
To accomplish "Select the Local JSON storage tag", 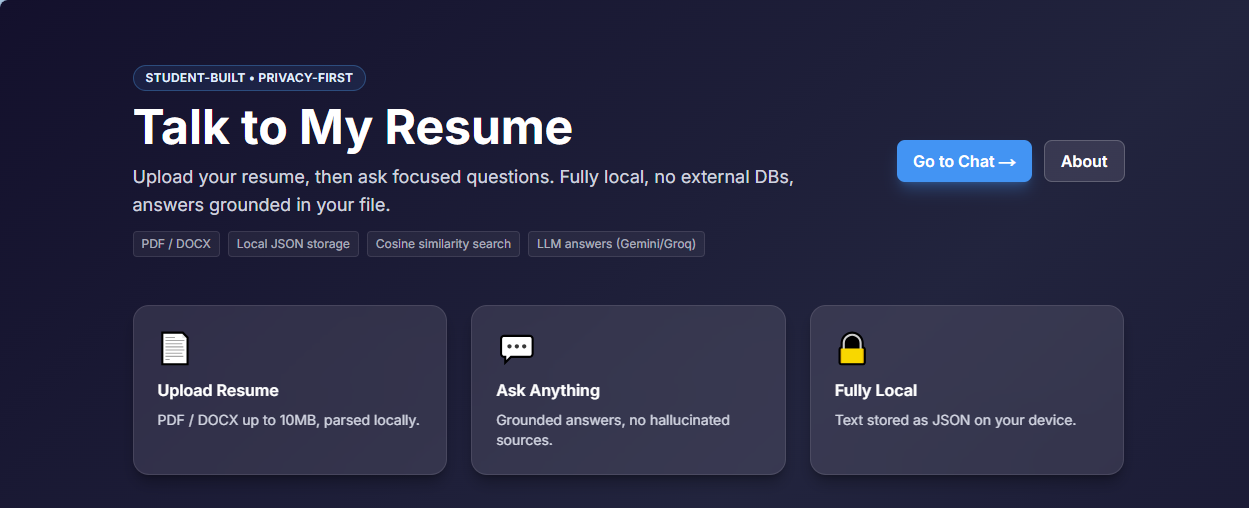I will pos(293,244).
